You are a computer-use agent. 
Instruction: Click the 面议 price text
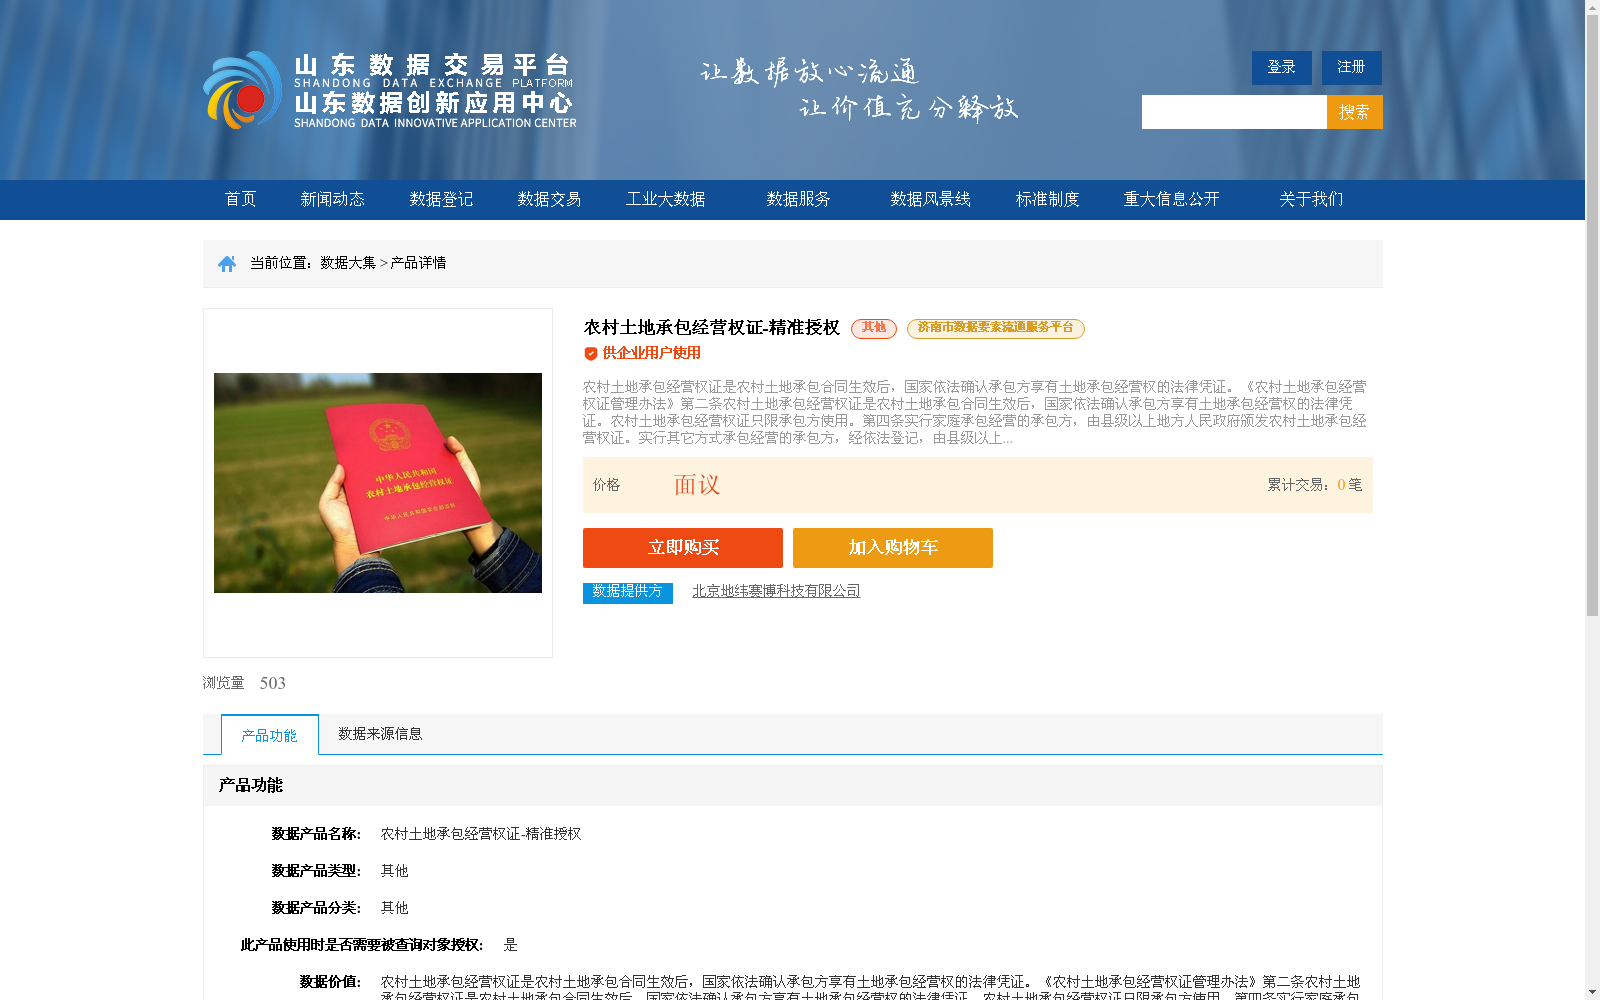point(697,485)
